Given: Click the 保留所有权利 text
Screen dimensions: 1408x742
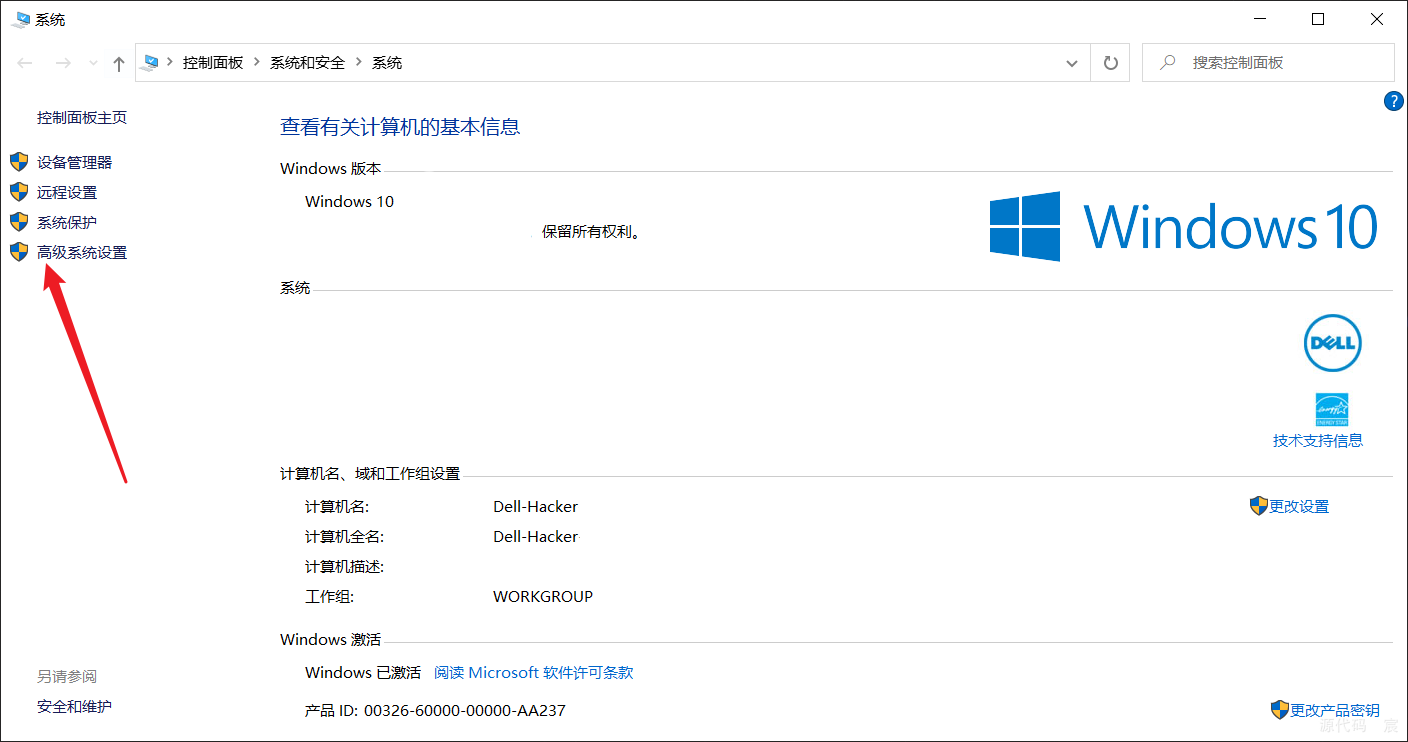Looking at the screenshot, I should [x=591, y=232].
